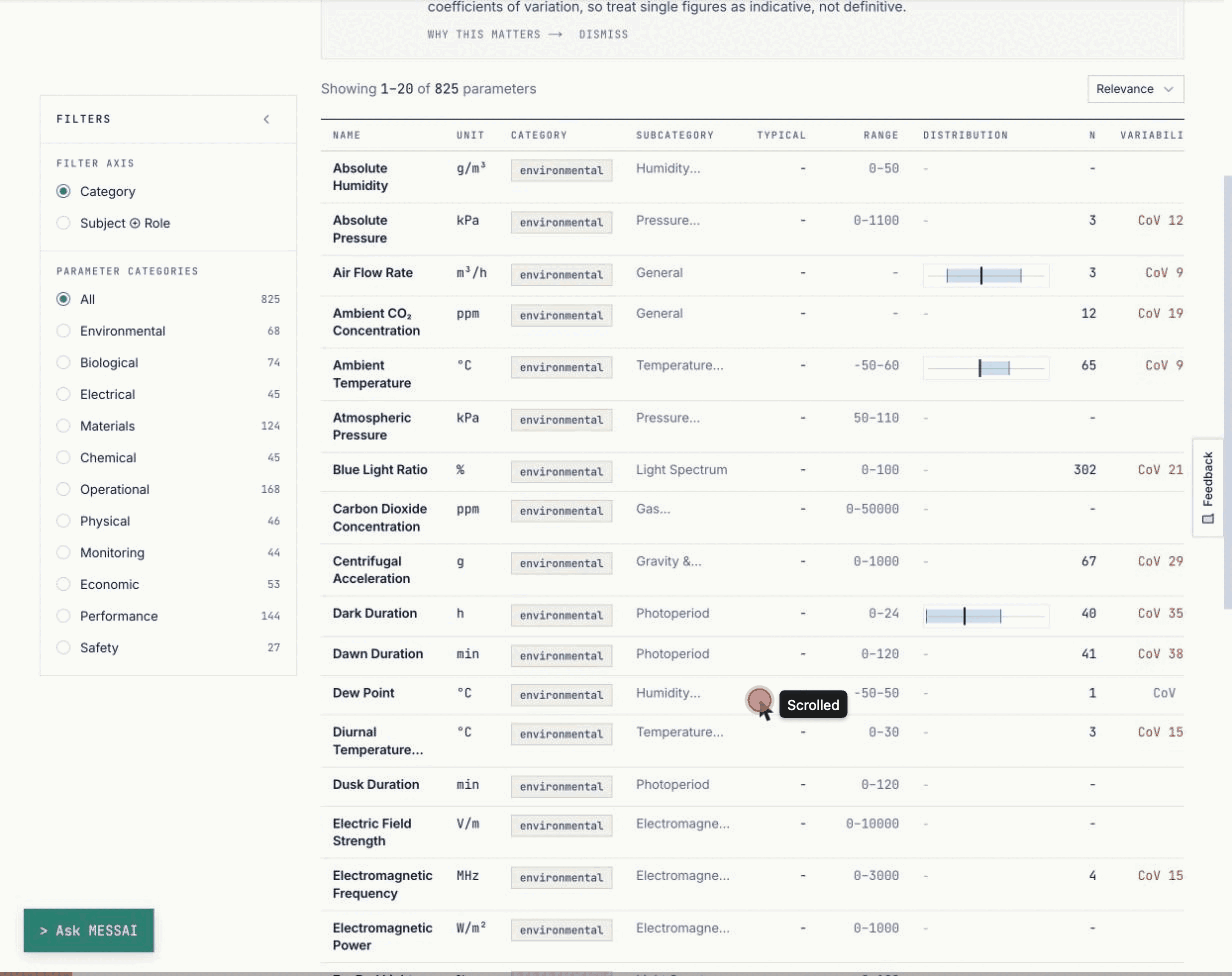
Task: Sort by the N column header
Action: [x=1092, y=135]
